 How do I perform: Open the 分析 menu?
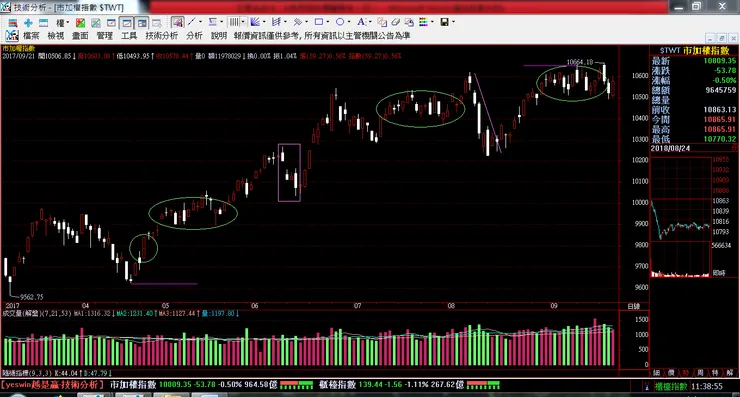pyautogui.click(x=194, y=36)
